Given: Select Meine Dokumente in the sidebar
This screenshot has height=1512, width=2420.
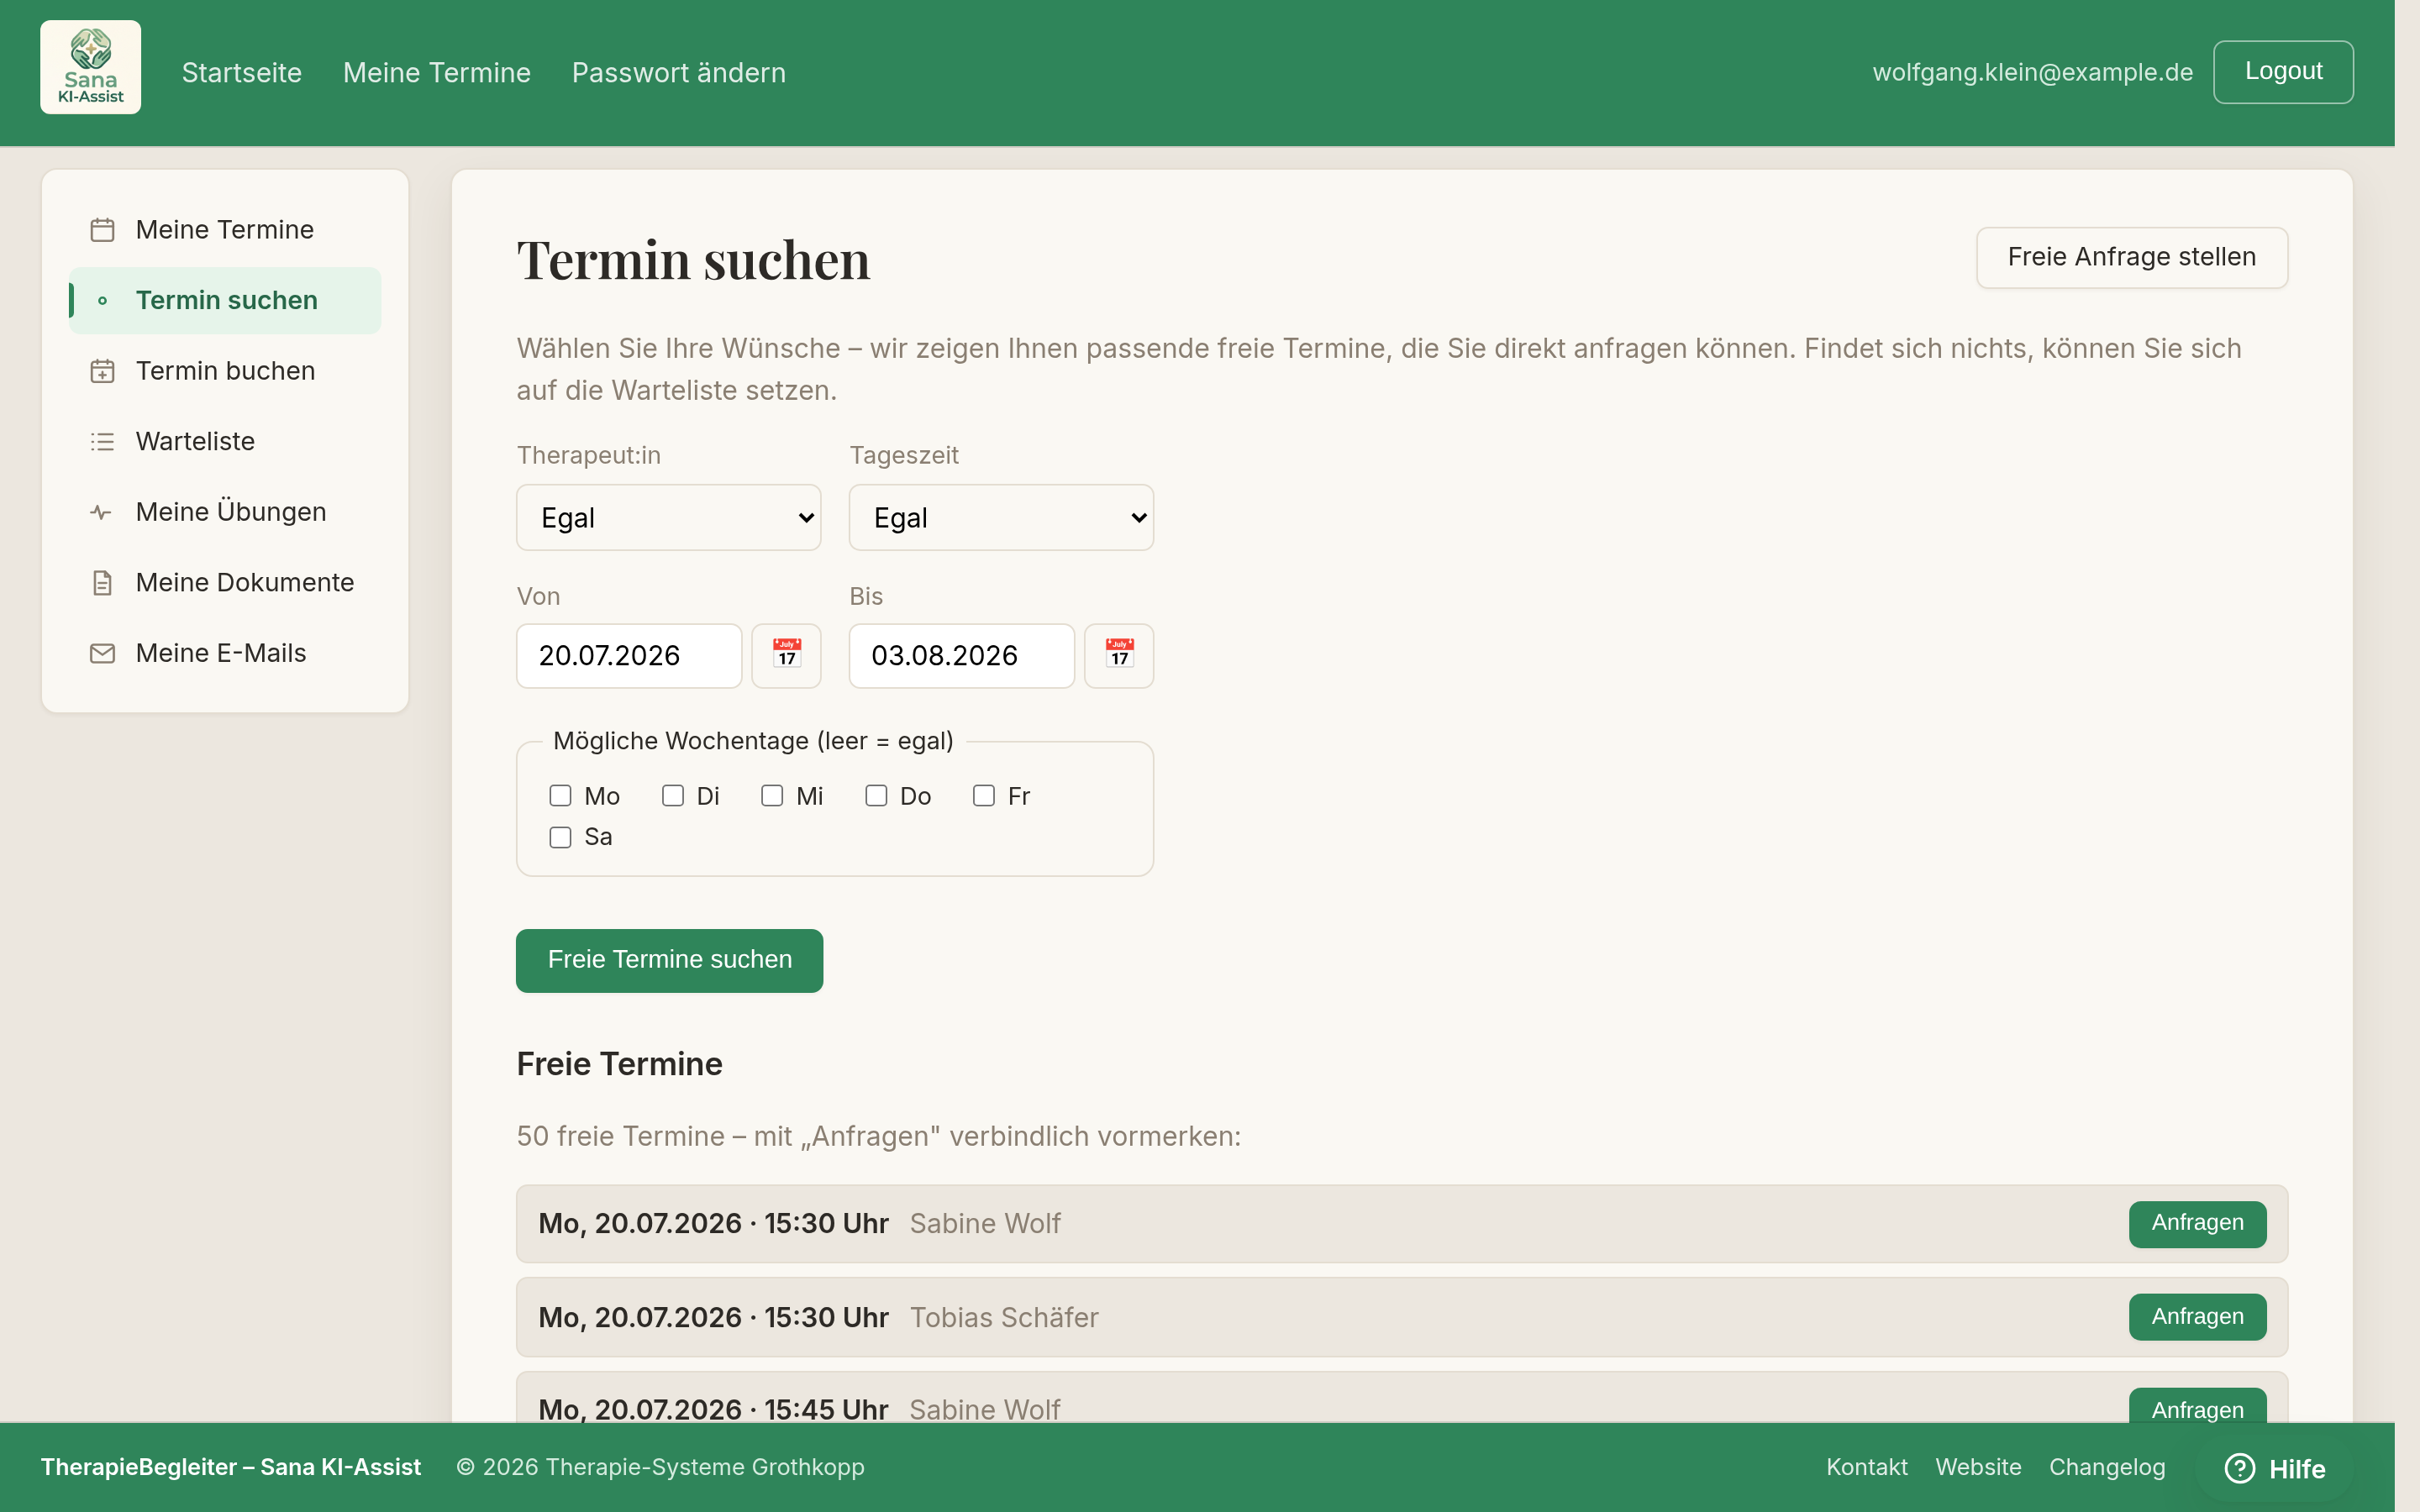Looking at the screenshot, I should point(225,582).
